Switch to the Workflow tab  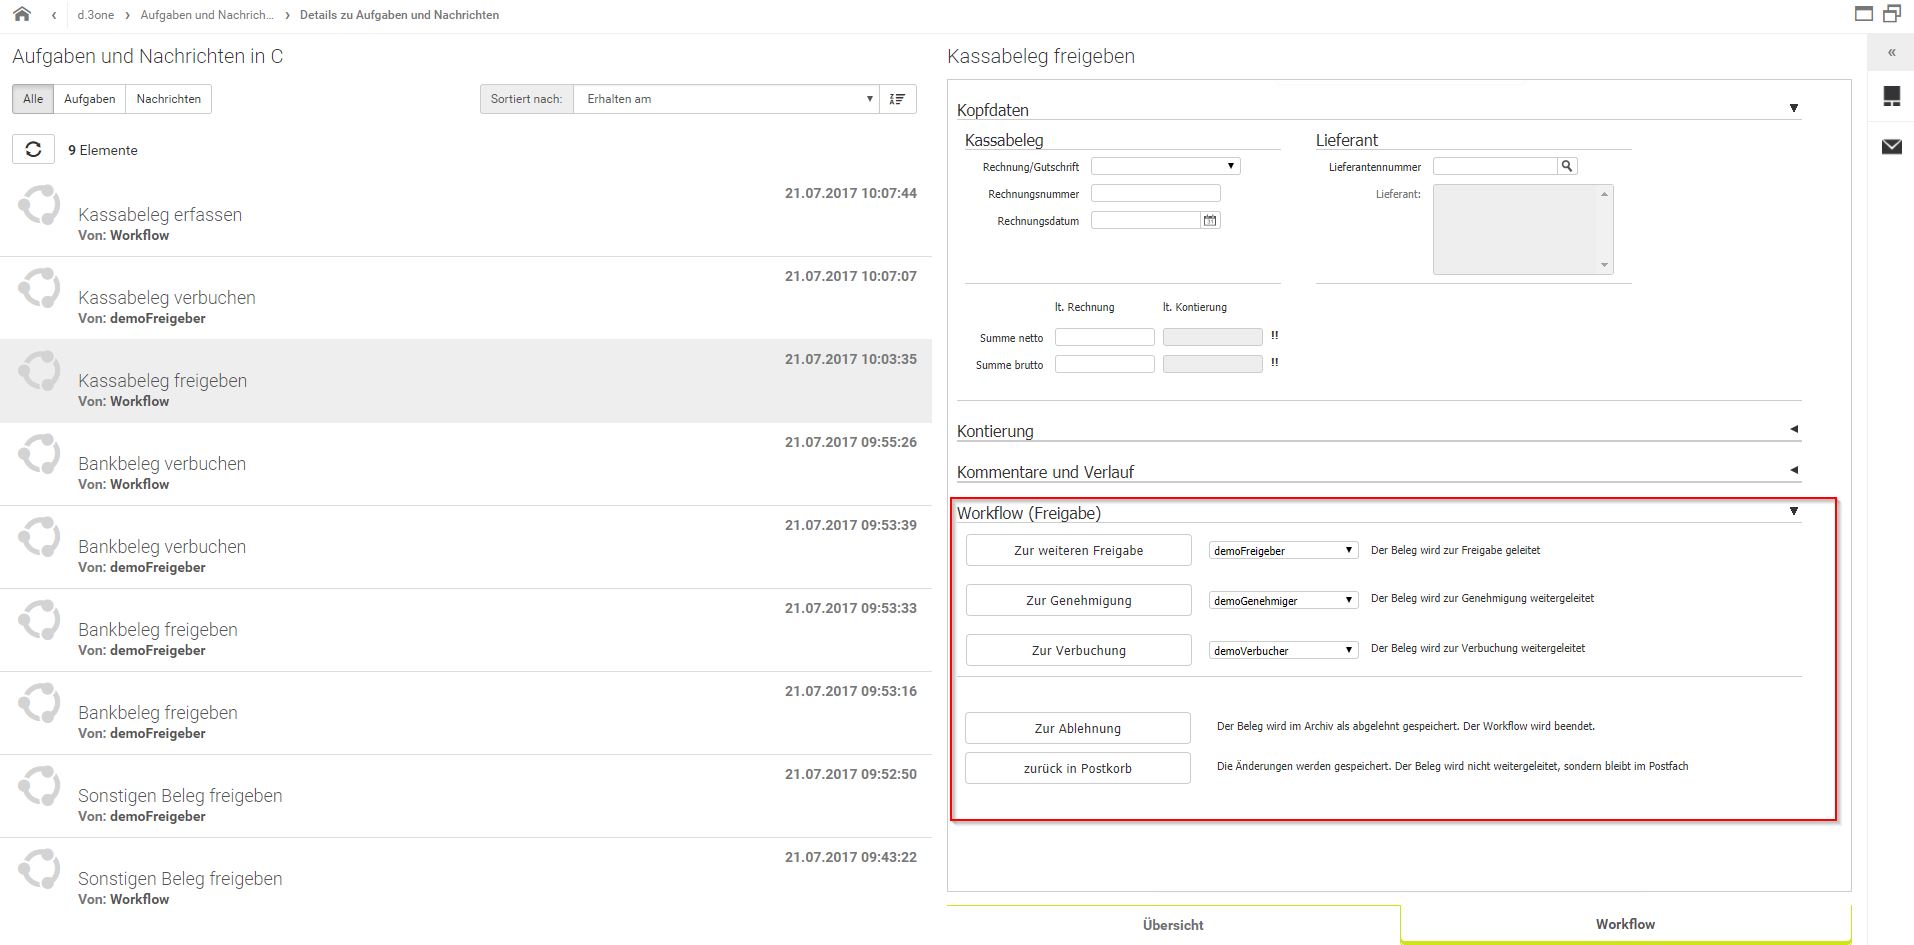1625,924
